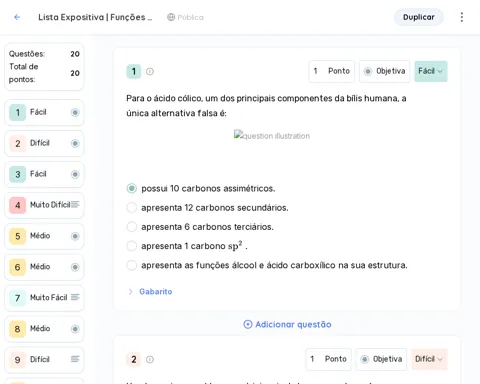Viewport: 480px width, 384px height.
Task: Open the Difícil difficulty dropdown of question 2
Action: [429, 359]
